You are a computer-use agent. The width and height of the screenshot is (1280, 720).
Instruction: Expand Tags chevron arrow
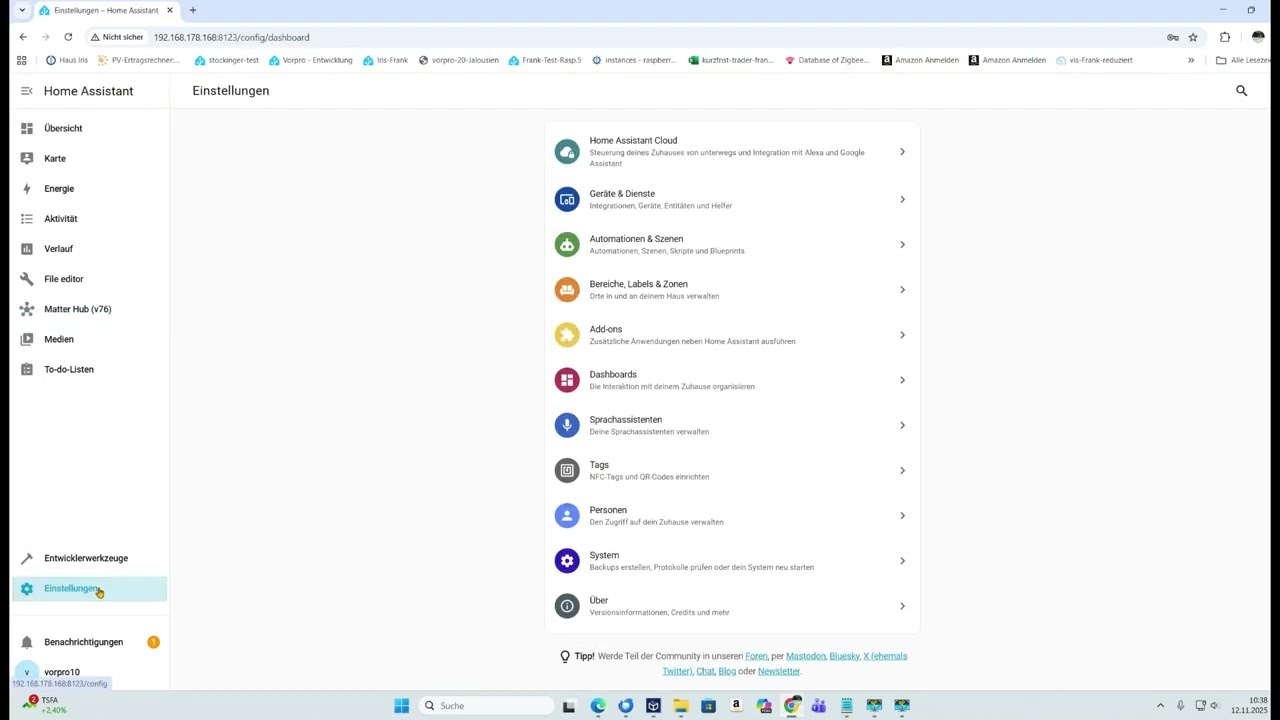pyautogui.click(x=902, y=470)
